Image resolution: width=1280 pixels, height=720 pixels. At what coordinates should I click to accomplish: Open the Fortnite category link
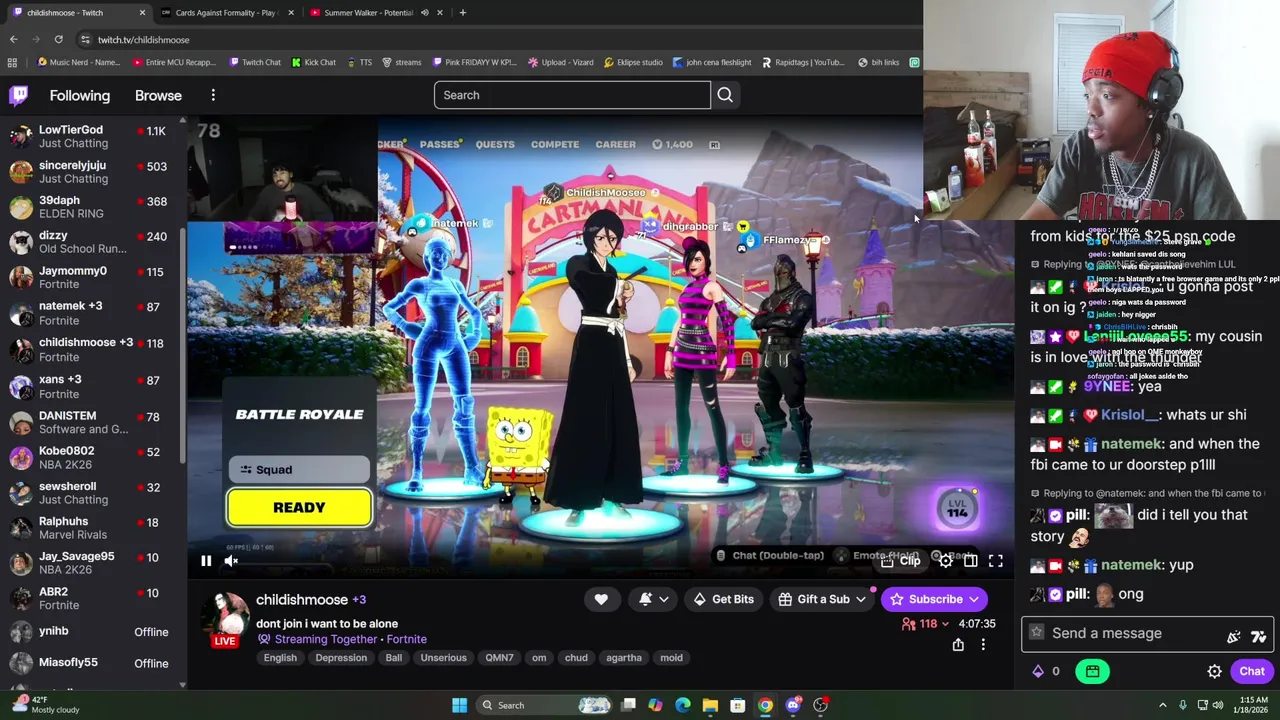click(x=406, y=639)
